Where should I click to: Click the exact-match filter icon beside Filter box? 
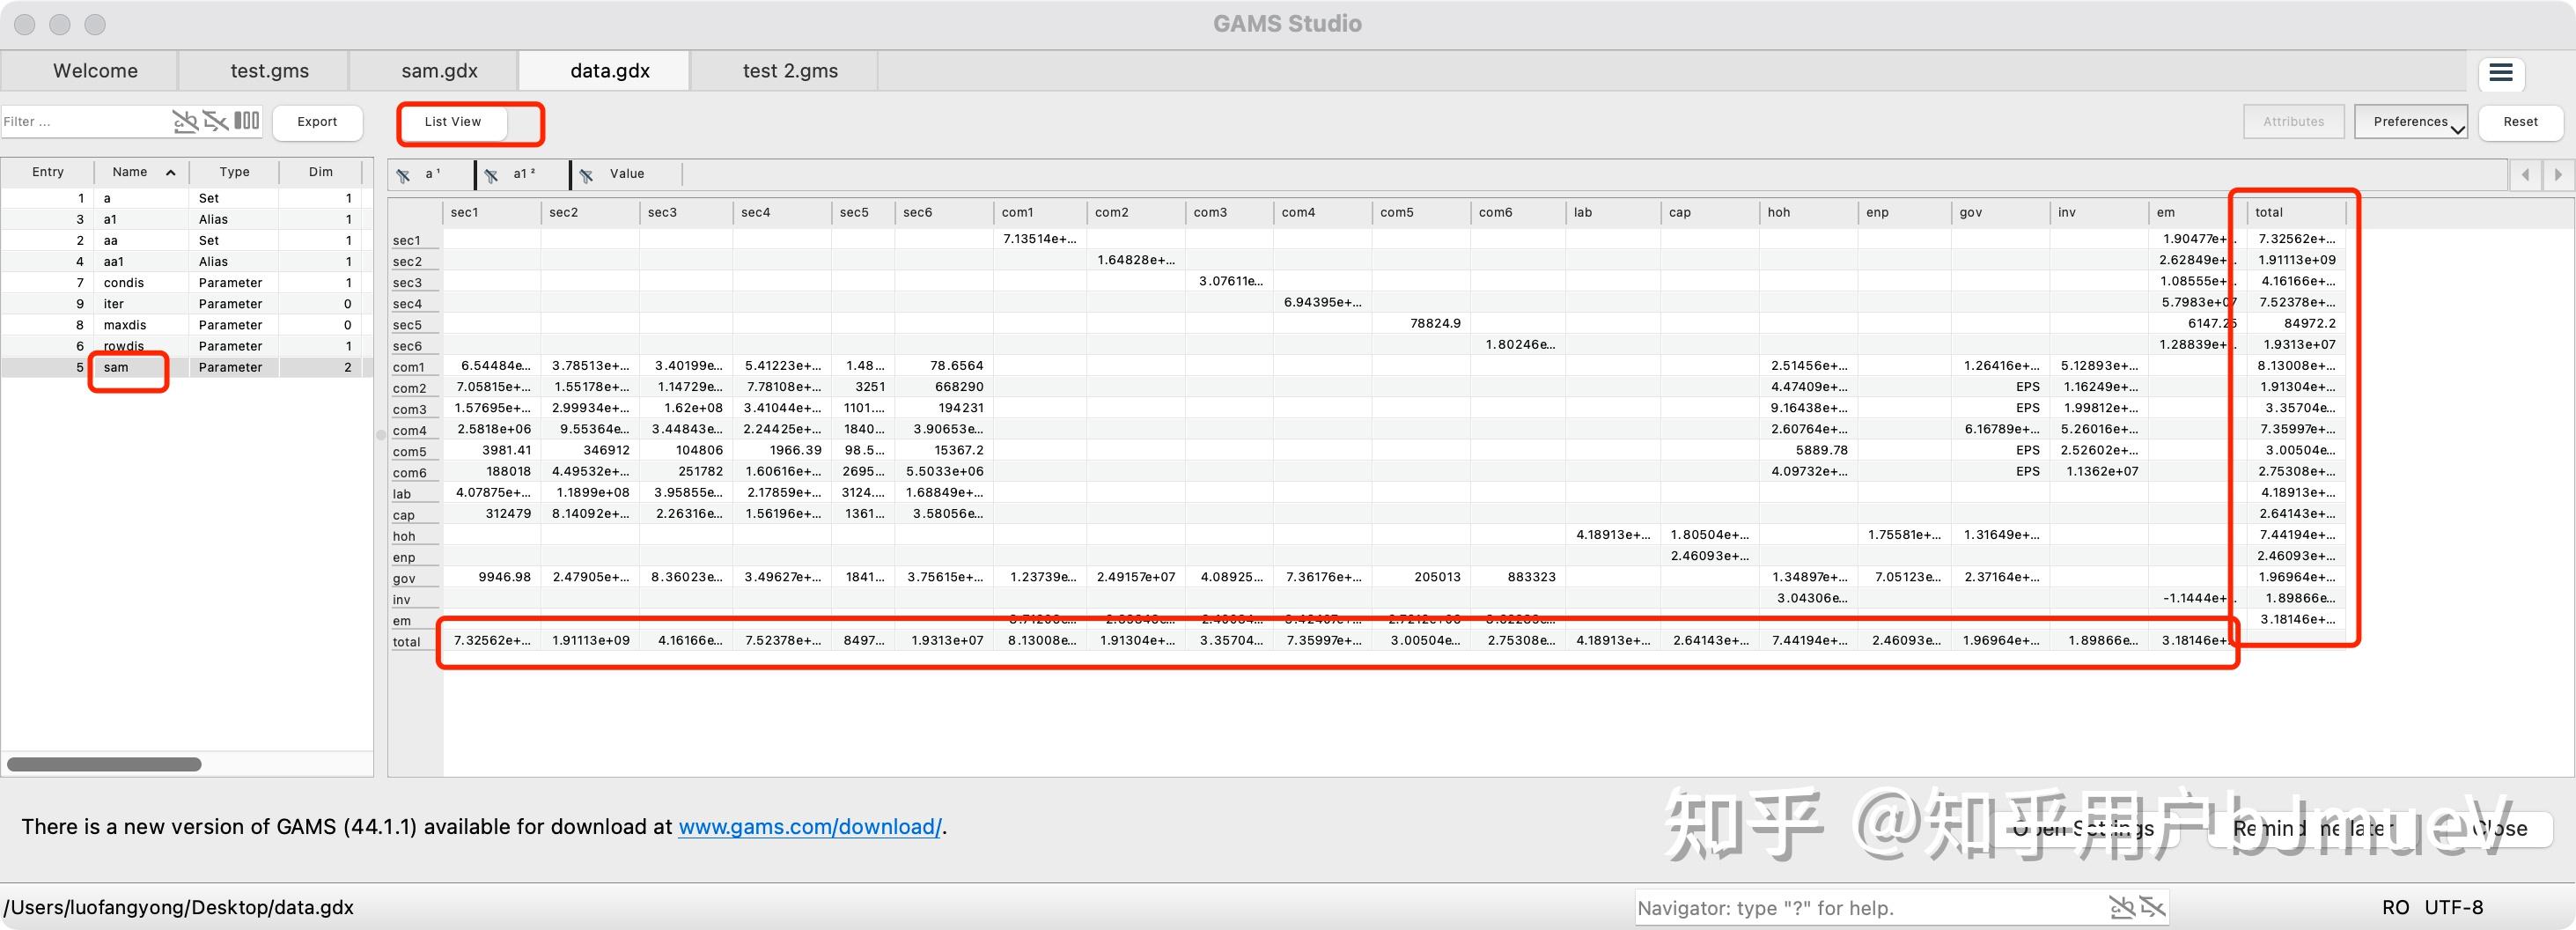[x=215, y=121]
